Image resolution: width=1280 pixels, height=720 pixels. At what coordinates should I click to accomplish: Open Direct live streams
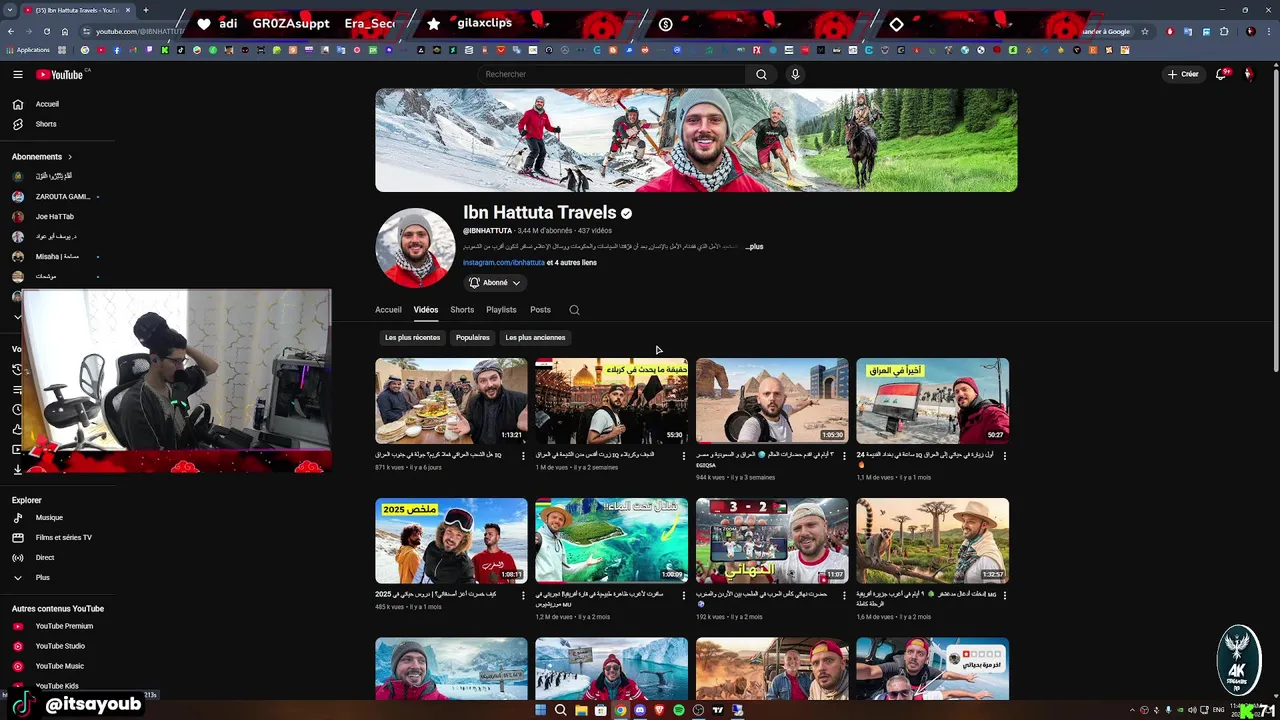45,558
